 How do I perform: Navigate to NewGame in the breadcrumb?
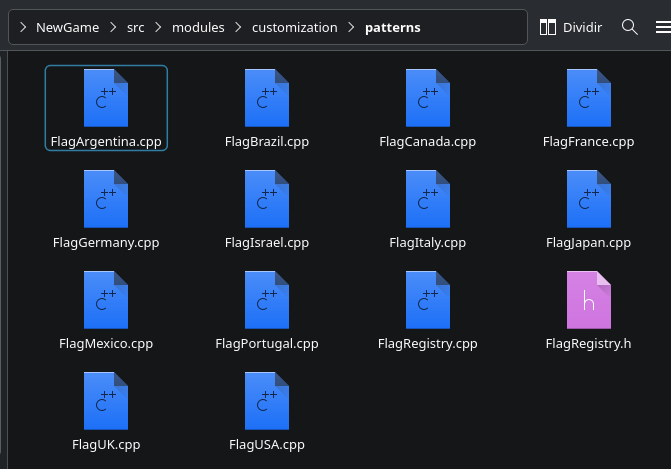[x=67, y=27]
